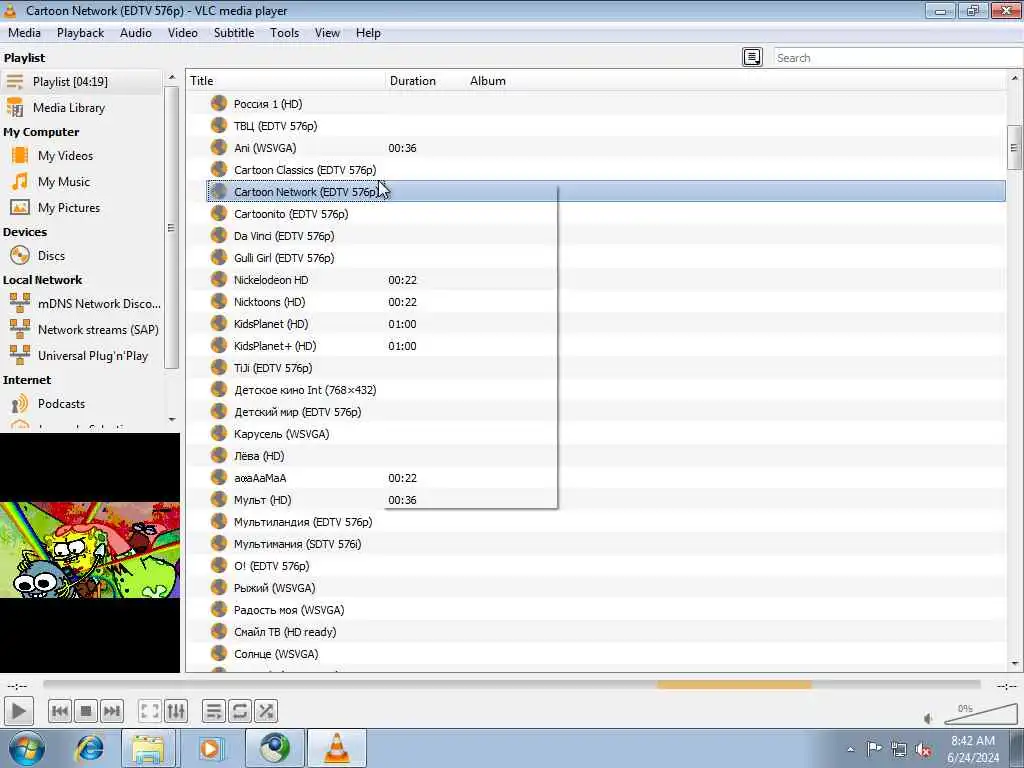This screenshot has width=1024, height=768.
Task: Select mDNS Network Discovery item
Action: (x=82, y=304)
